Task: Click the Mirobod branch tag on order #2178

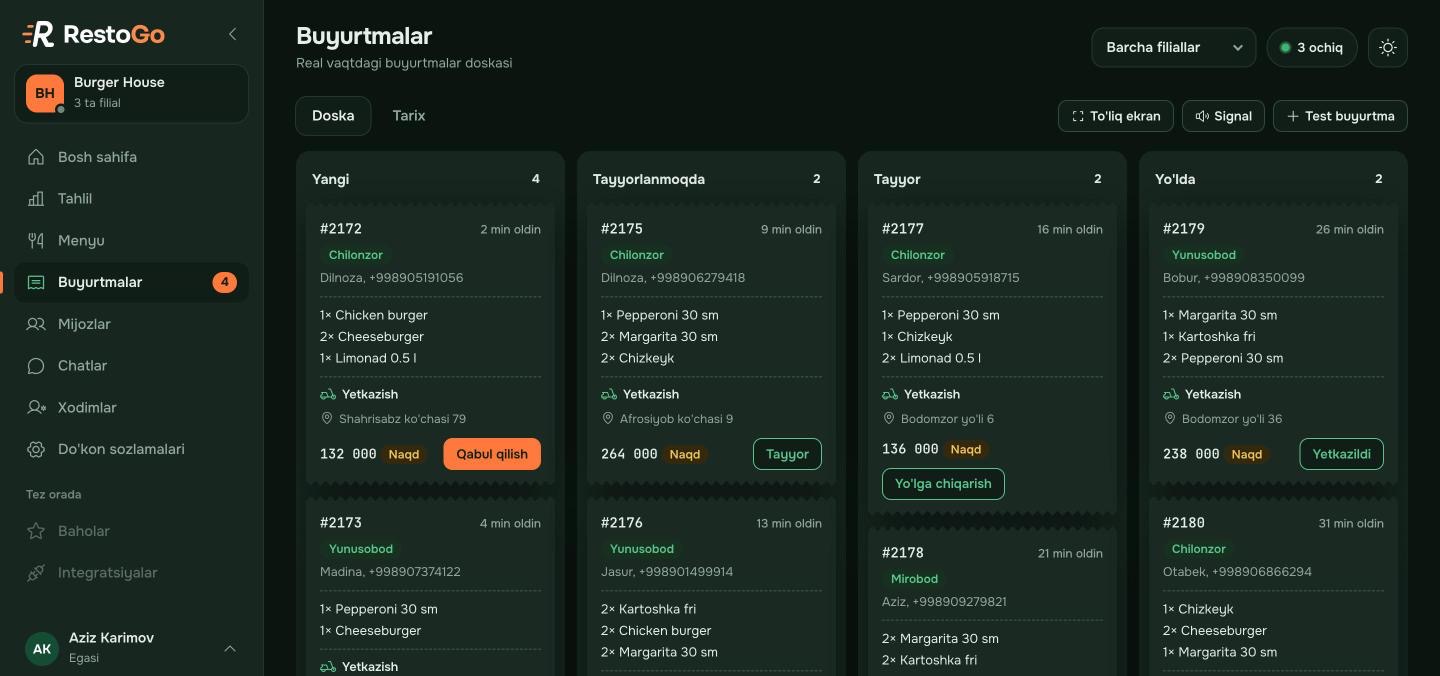Action: click(915, 579)
